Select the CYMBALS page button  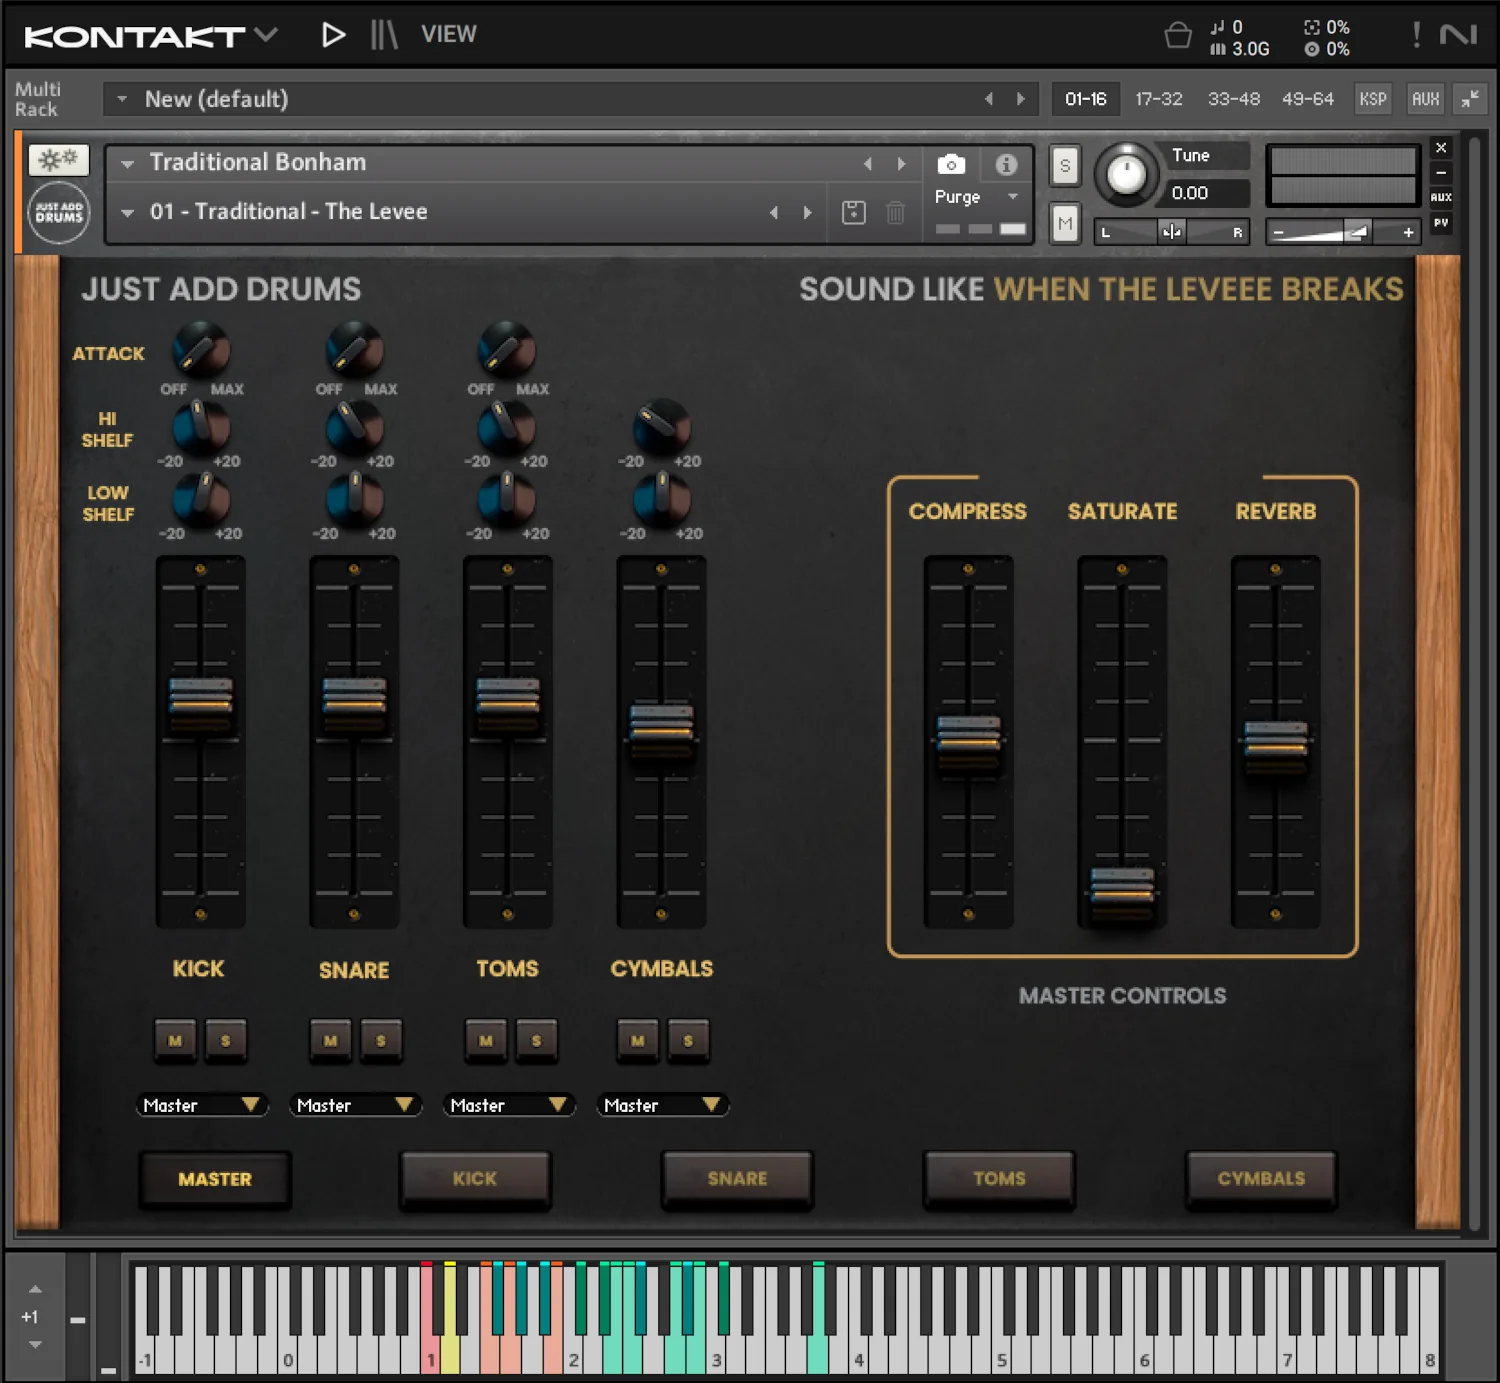1261,1179
